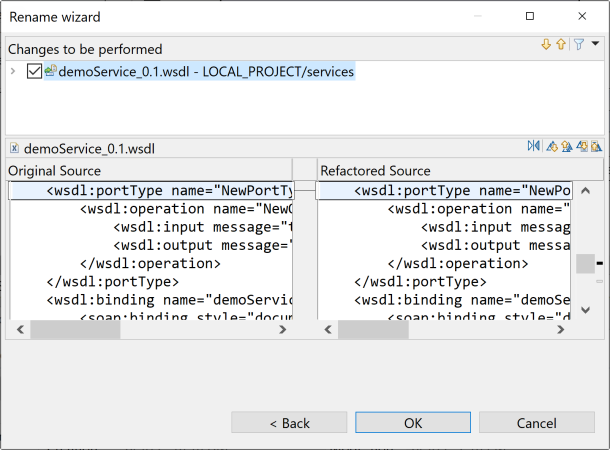This screenshot has height=450, width=610.
Task: Uncheck the demoService_0.1.wsdl change checkbox
Action: click(35, 72)
